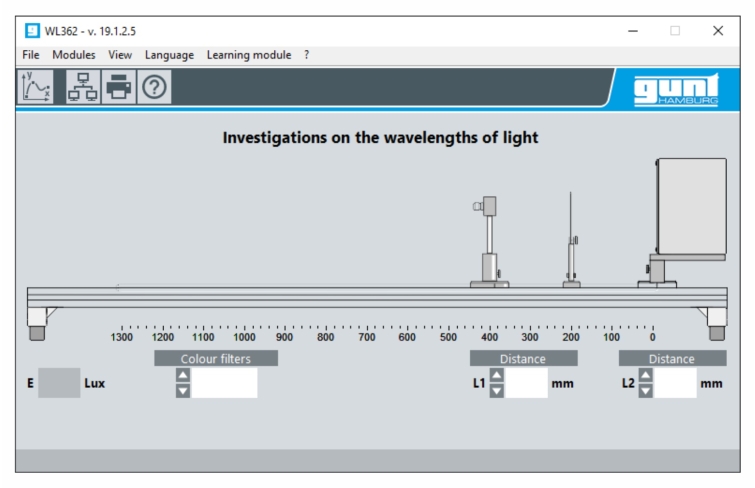The width and height of the screenshot is (755, 488).
Task: Click the 1000 mark on the scale
Action: tap(244, 337)
